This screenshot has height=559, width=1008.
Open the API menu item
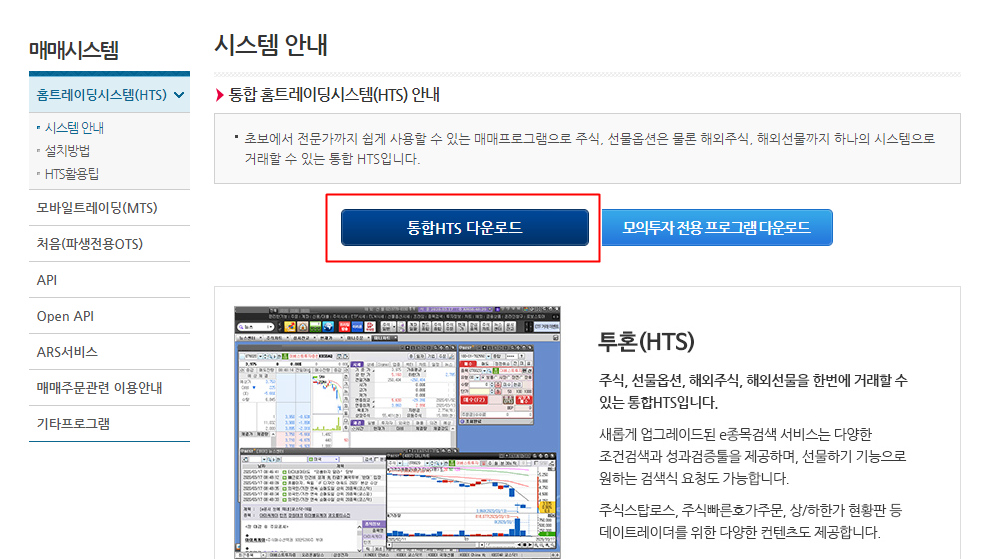[x=47, y=280]
